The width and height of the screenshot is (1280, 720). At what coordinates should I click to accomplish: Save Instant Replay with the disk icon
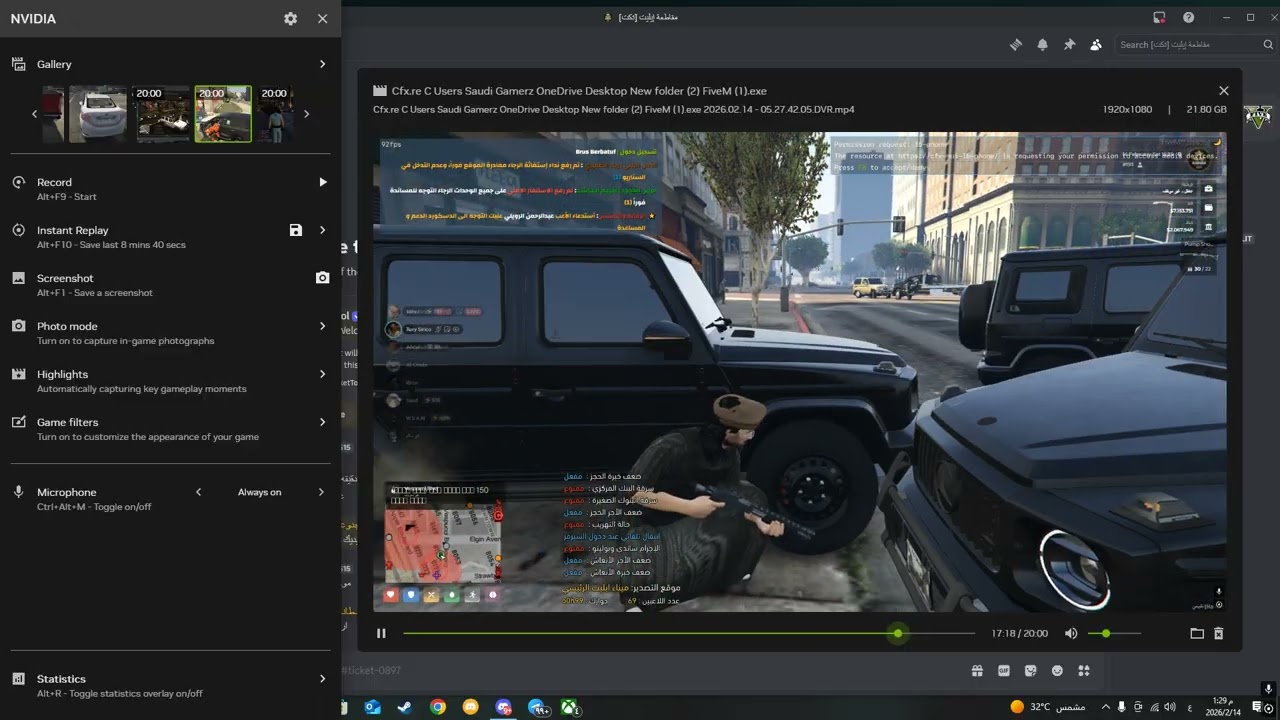[x=296, y=230]
